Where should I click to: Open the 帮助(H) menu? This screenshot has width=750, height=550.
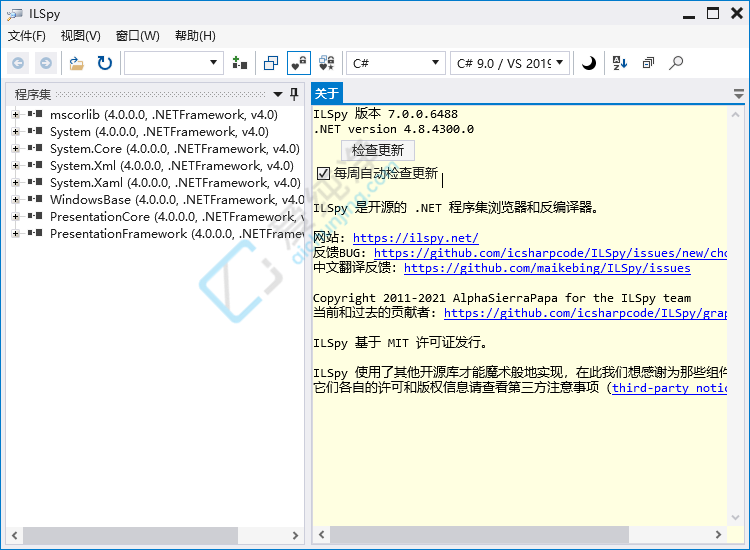195,36
